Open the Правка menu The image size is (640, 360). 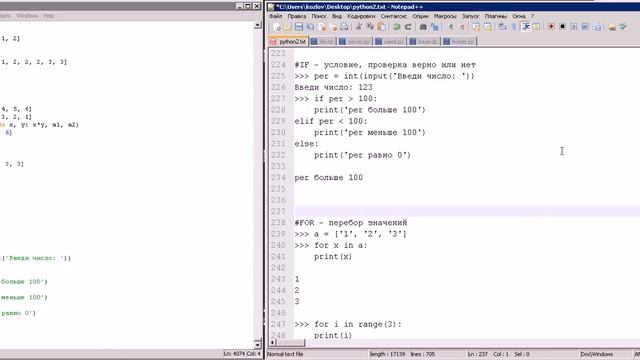tap(297, 16)
